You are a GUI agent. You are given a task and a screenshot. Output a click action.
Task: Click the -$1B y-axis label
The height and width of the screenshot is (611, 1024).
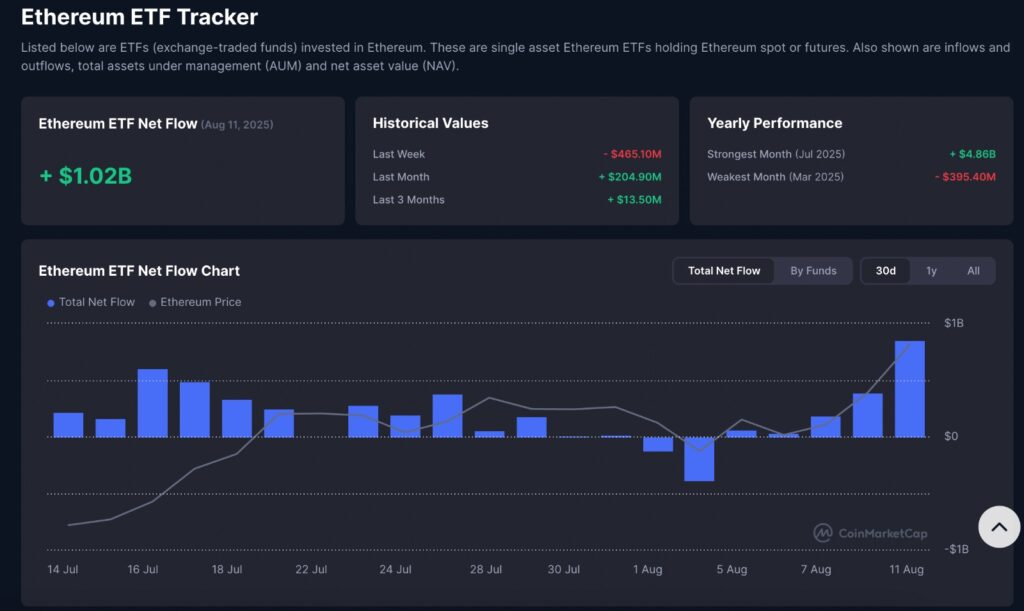click(957, 549)
